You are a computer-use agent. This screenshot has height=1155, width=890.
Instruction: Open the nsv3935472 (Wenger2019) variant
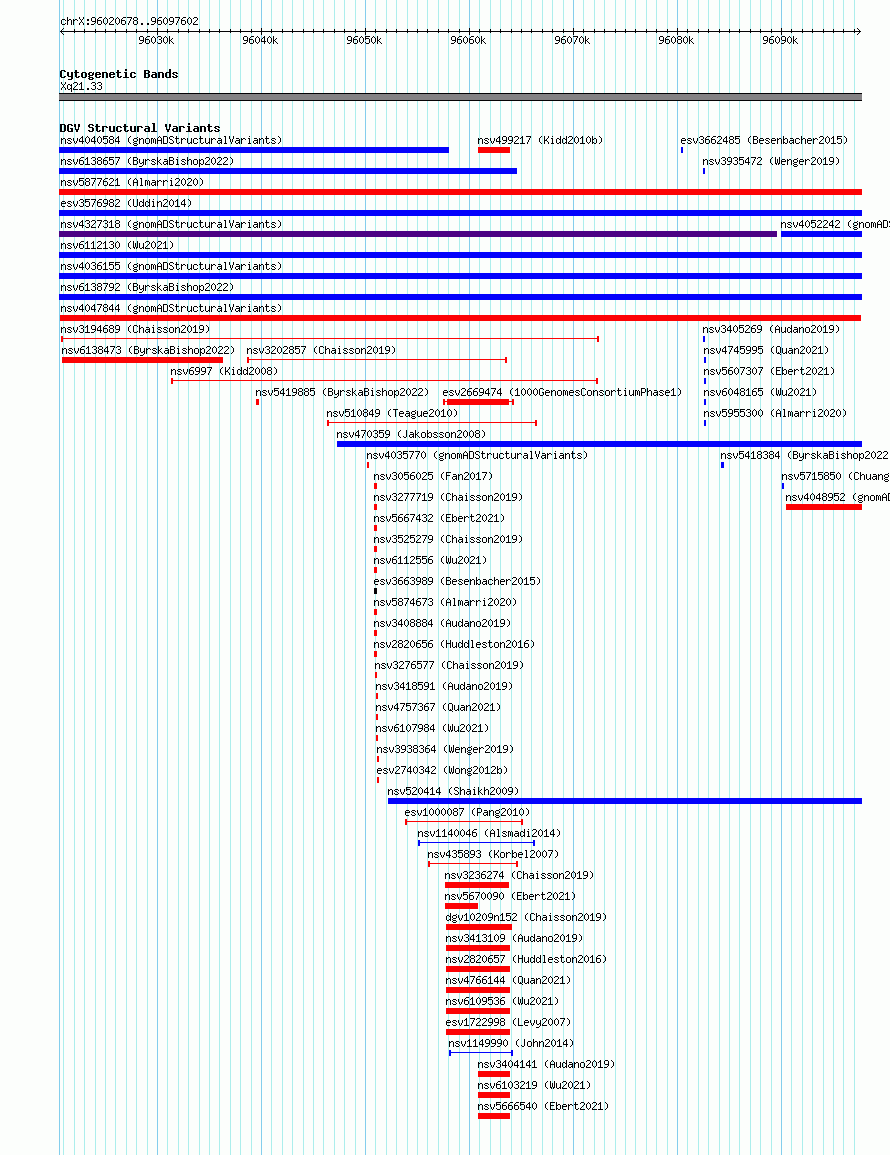click(x=771, y=161)
